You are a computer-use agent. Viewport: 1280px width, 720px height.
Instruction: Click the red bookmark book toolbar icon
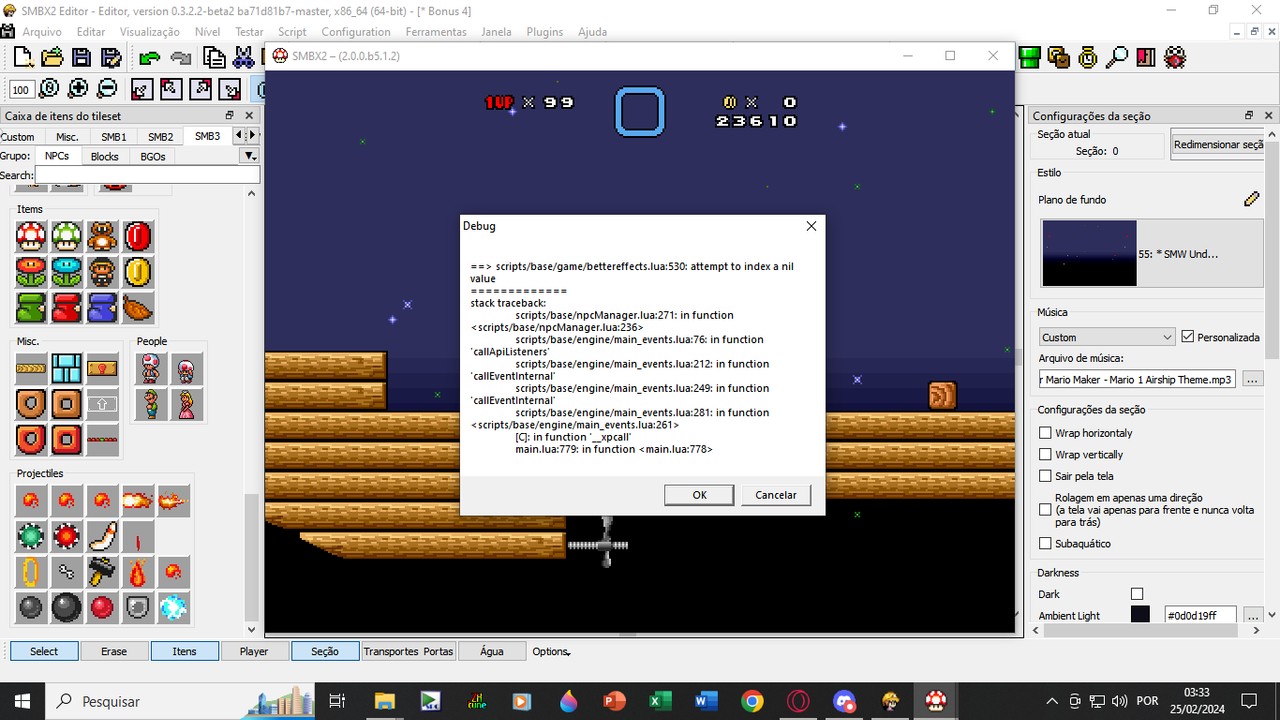[x=1146, y=58]
